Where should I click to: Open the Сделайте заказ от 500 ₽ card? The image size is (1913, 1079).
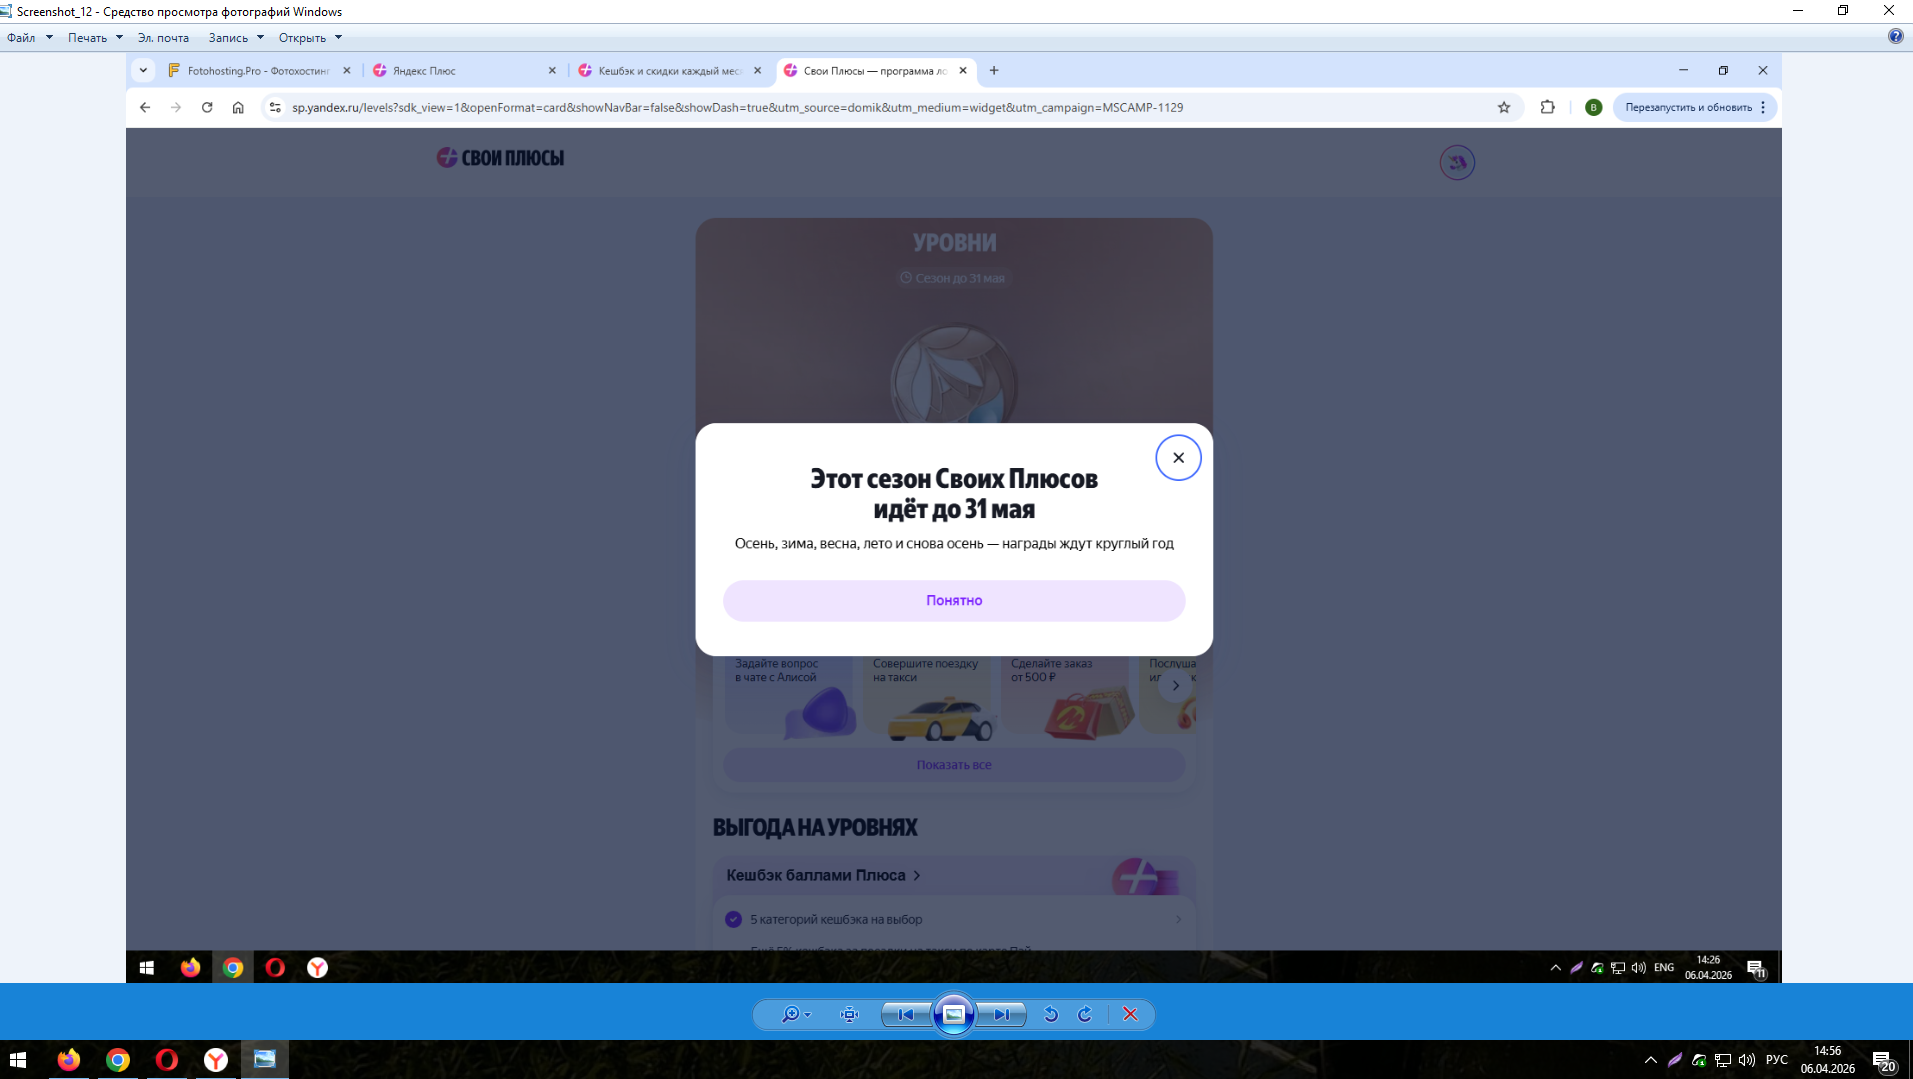(x=1065, y=697)
